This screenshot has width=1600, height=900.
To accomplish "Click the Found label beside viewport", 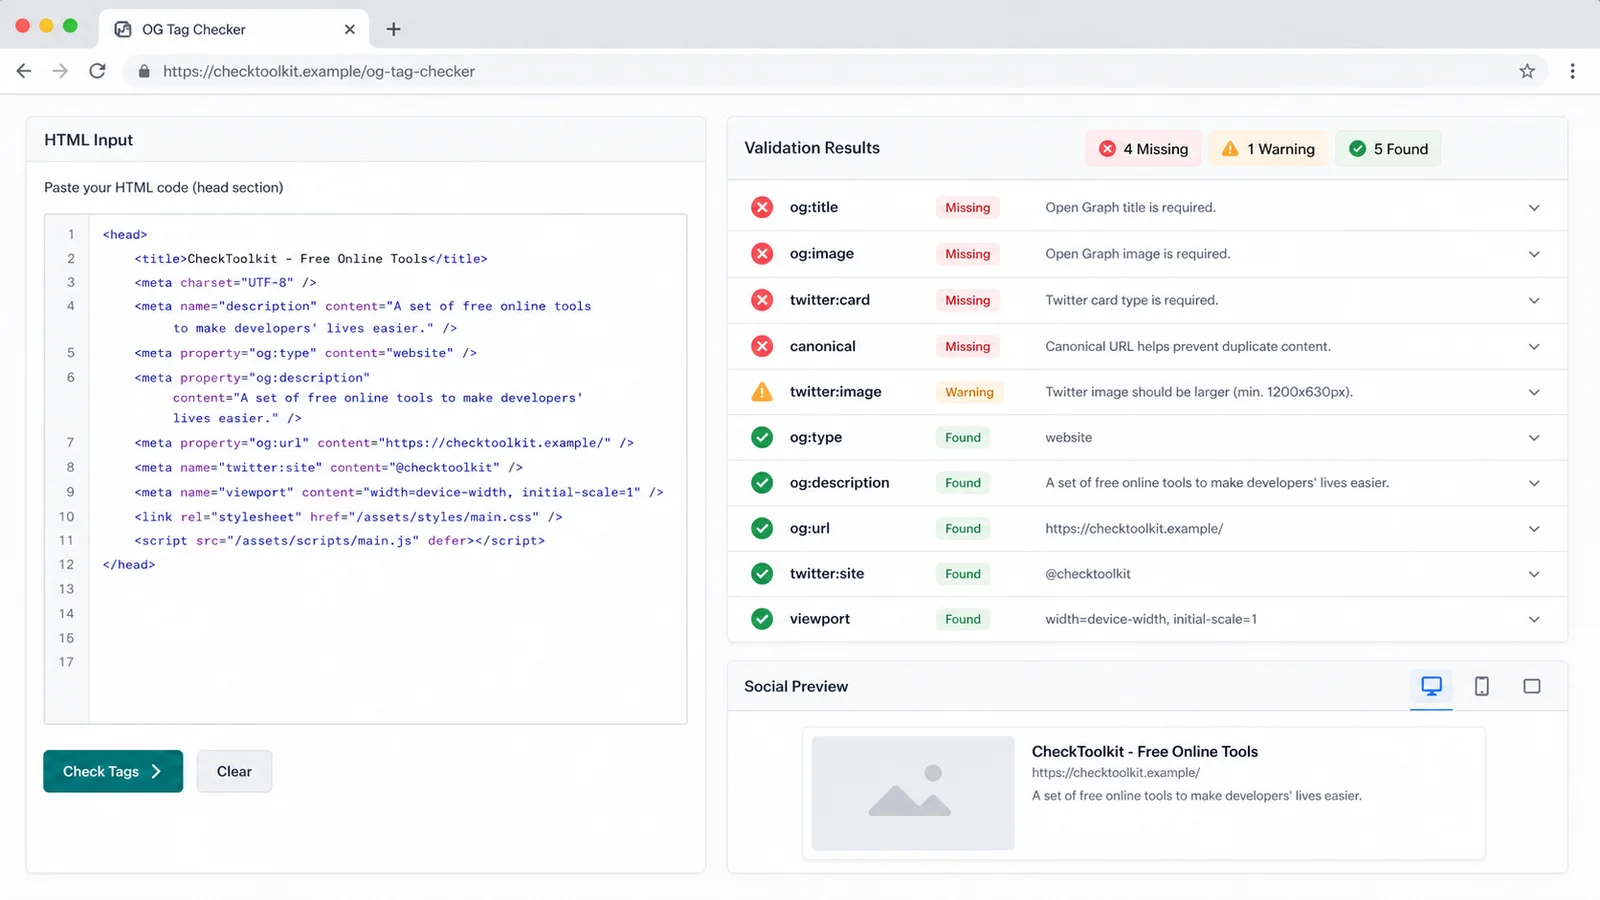I will coord(963,619).
